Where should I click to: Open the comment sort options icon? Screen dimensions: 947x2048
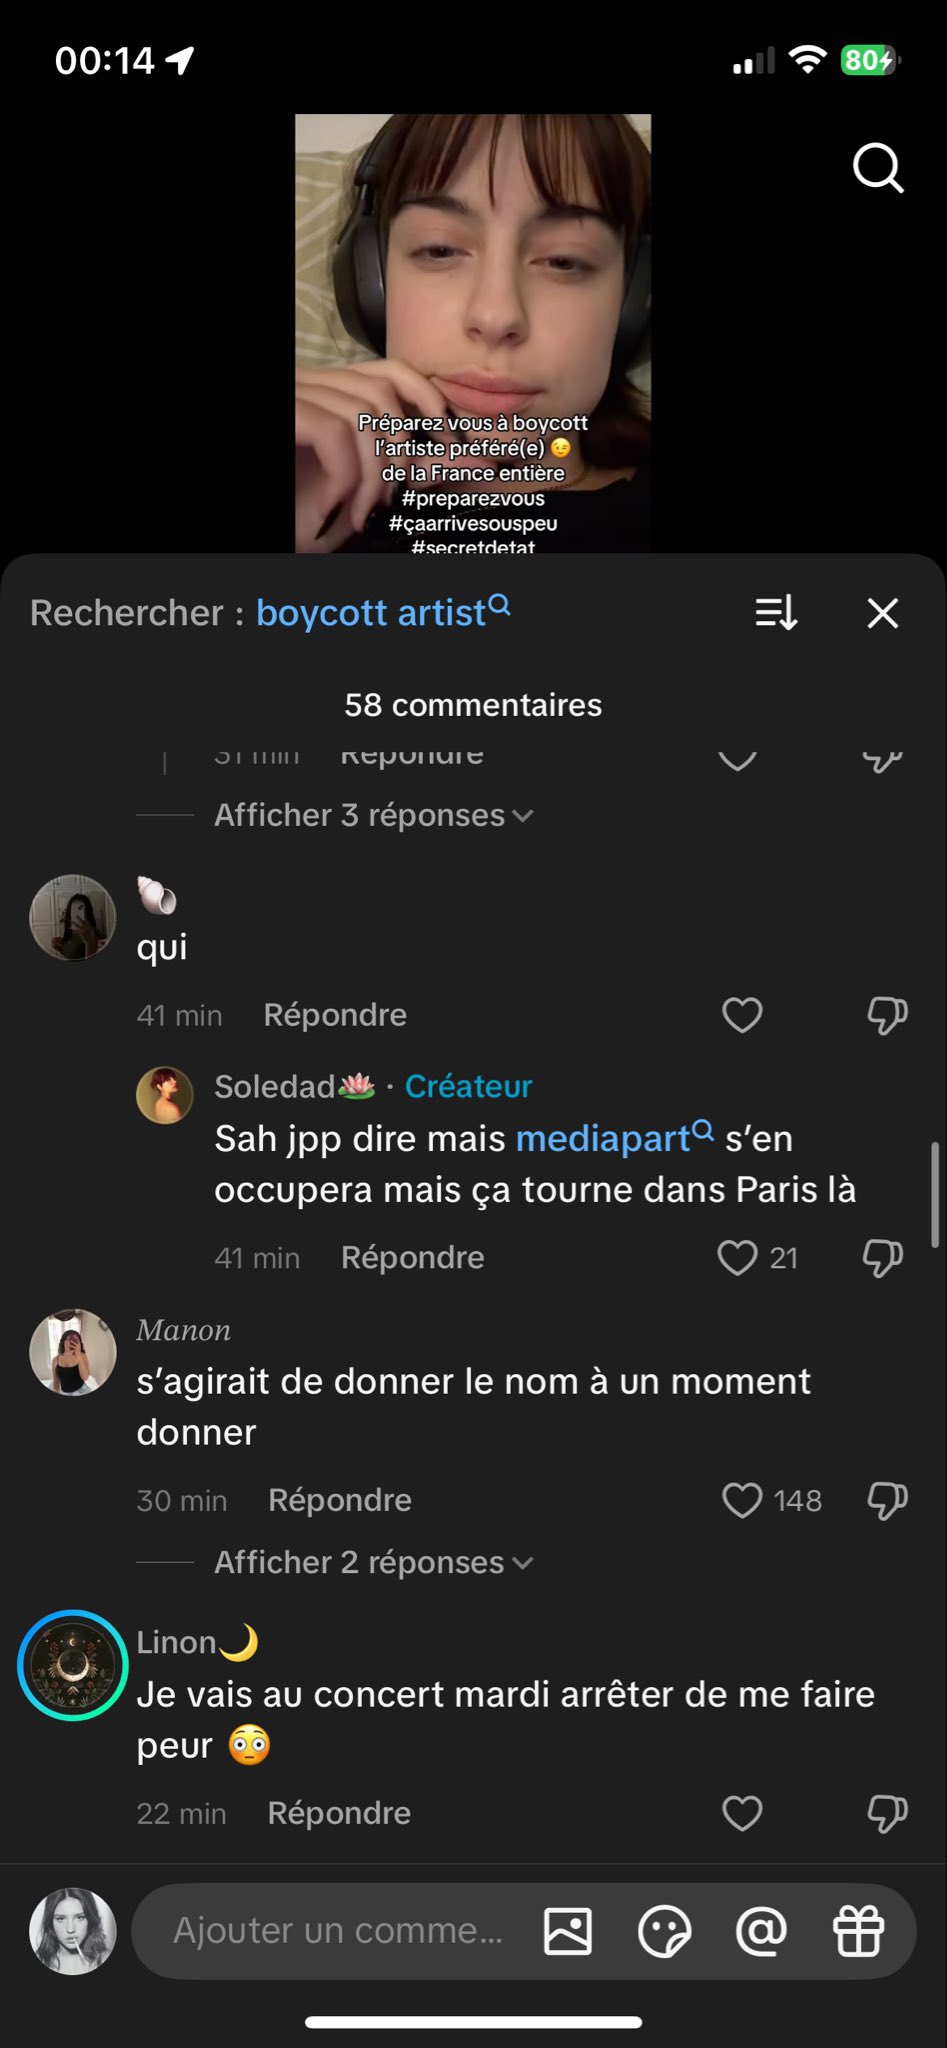[776, 613]
